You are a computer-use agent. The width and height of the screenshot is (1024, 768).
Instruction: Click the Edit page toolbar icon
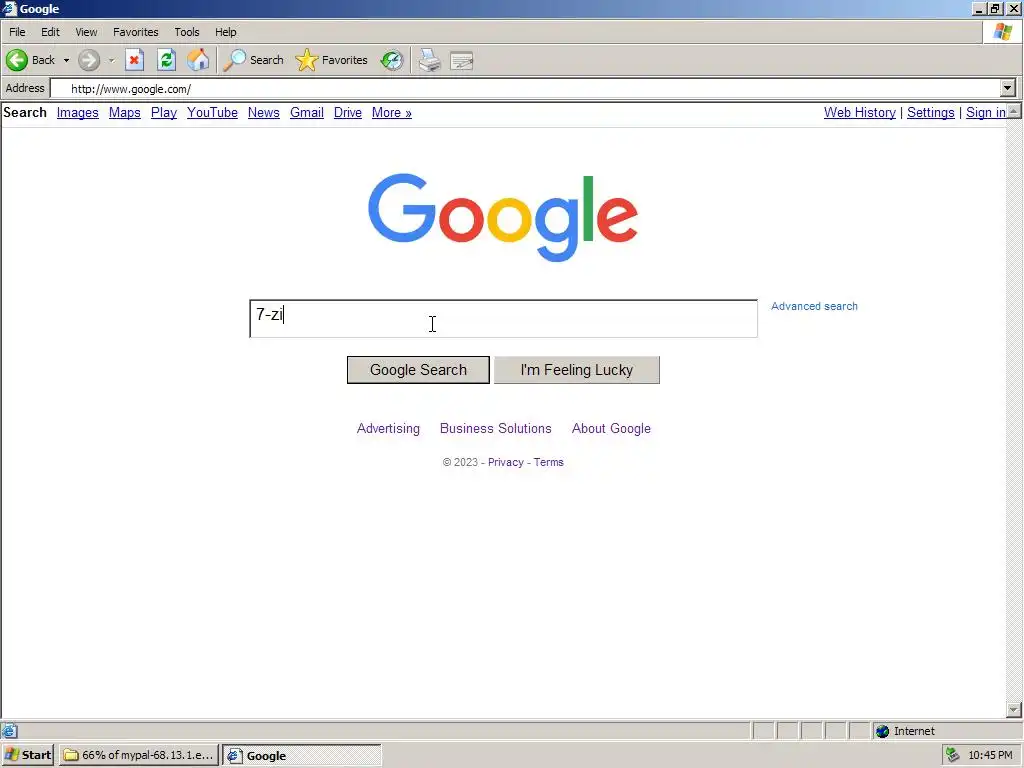(x=462, y=61)
